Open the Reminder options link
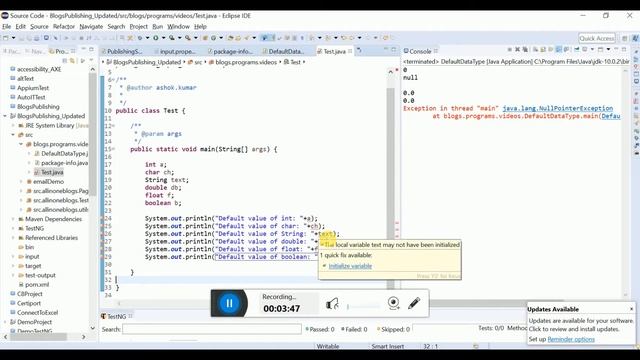This screenshot has height=360, width=640. (x=571, y=339)
